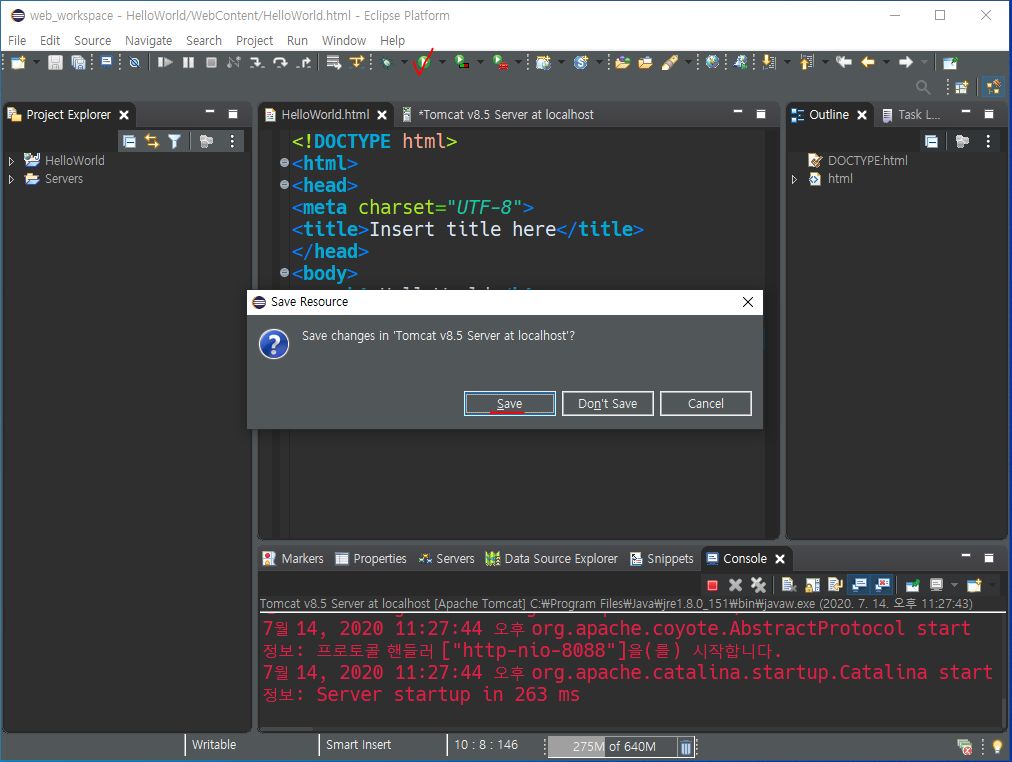This screenshot has height=762, width=1012.
Task: Open the Debug button dropdown arrow
Action: click(404, 63)
